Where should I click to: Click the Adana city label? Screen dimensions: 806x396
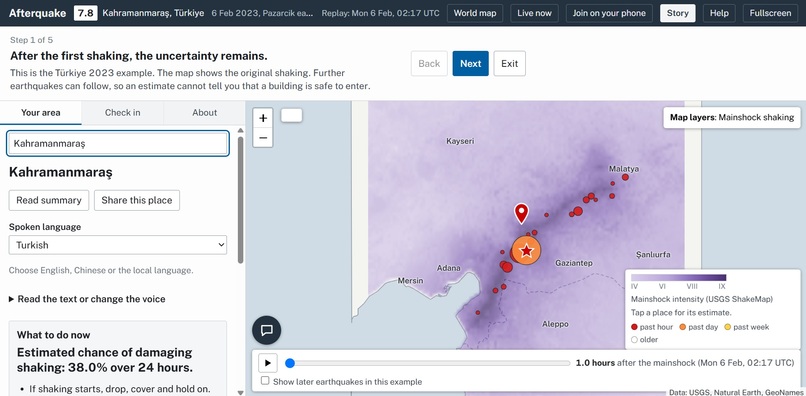[x=448, y=268]
